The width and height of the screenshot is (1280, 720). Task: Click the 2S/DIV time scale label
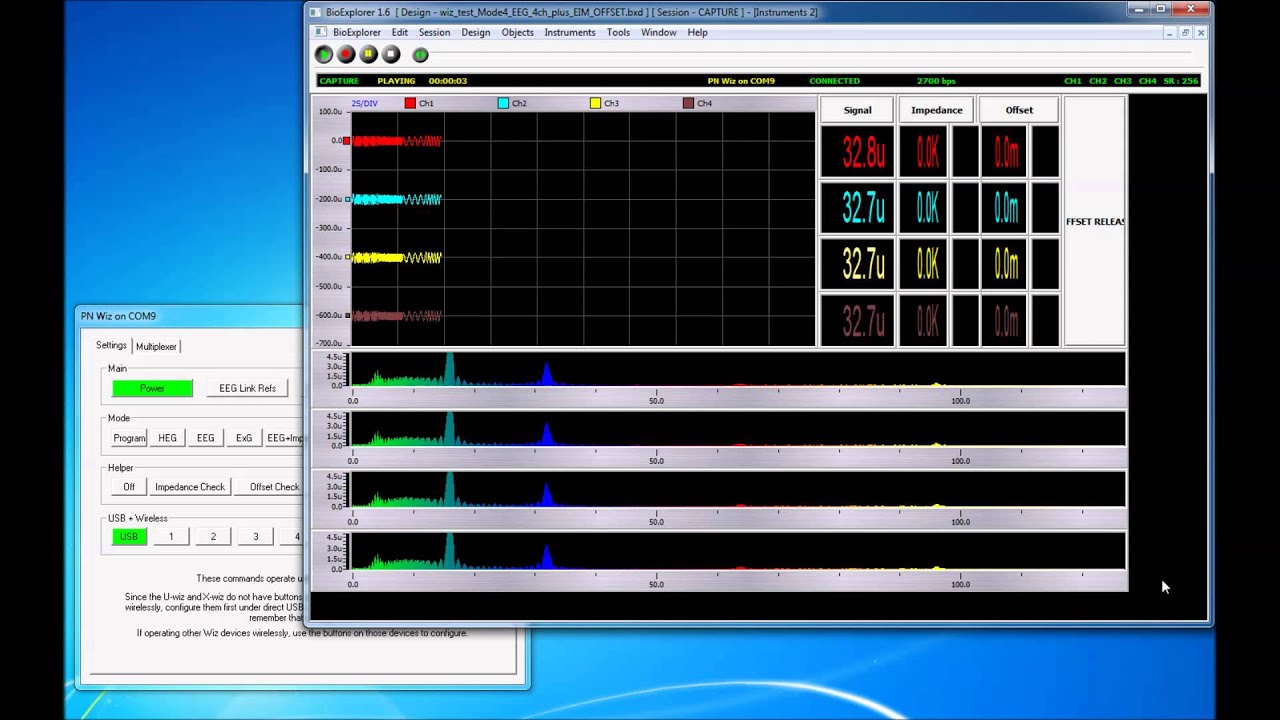pyautogui.click(x=364, y=103)
